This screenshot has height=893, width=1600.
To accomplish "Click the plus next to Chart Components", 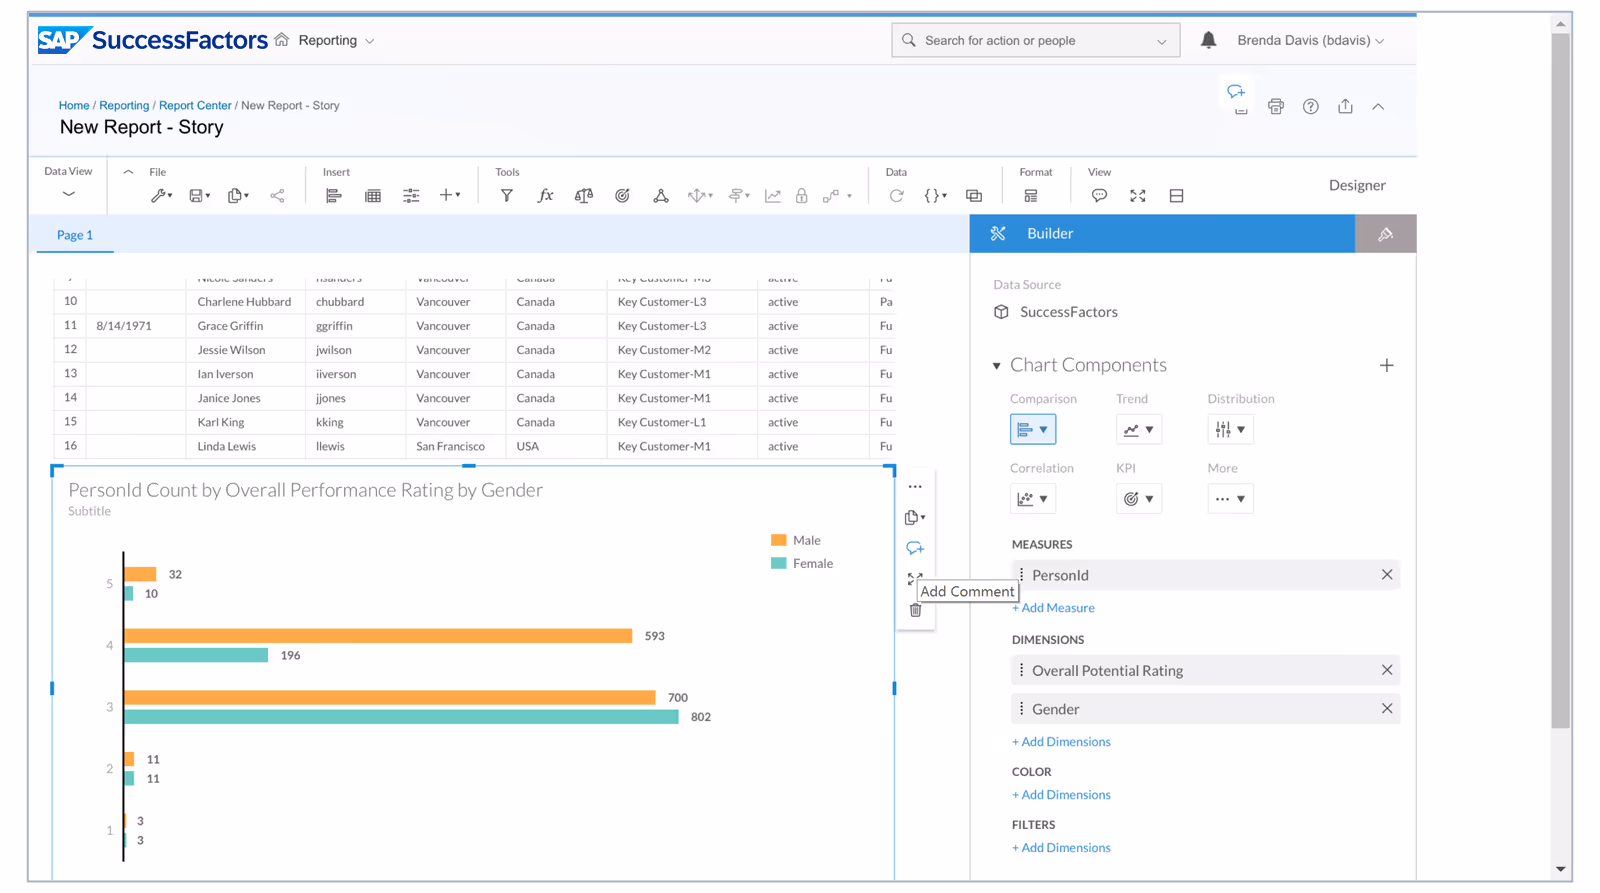I will click(1386, 366).
